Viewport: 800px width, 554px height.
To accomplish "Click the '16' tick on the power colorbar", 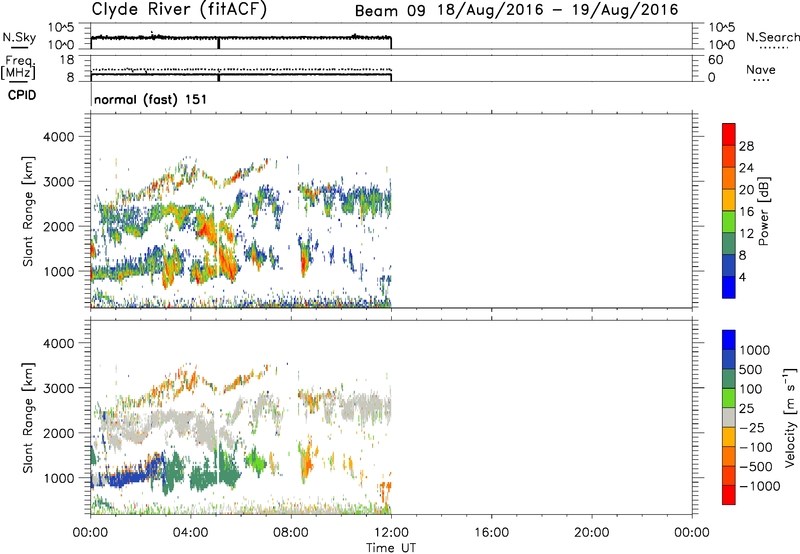I will pos(746,212).
